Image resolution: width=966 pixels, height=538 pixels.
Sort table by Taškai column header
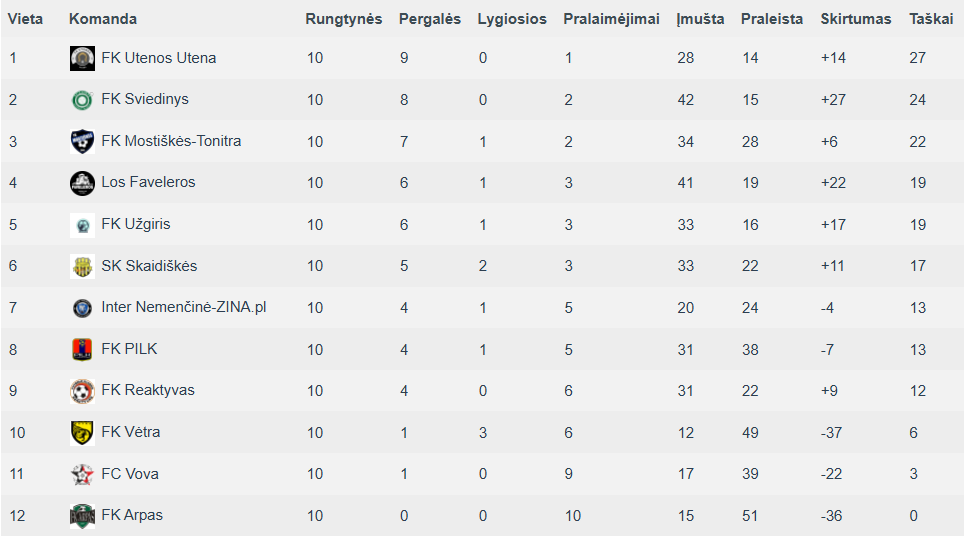click(x=931, y=19)
